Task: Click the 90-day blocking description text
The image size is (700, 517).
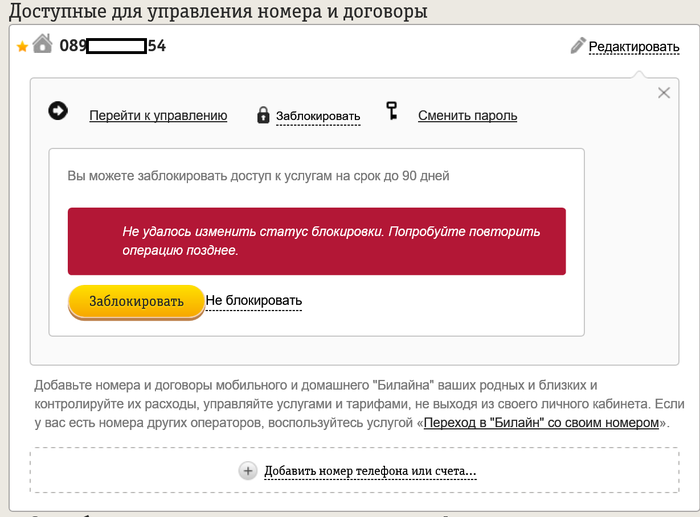Action: [x=258, y=176]
